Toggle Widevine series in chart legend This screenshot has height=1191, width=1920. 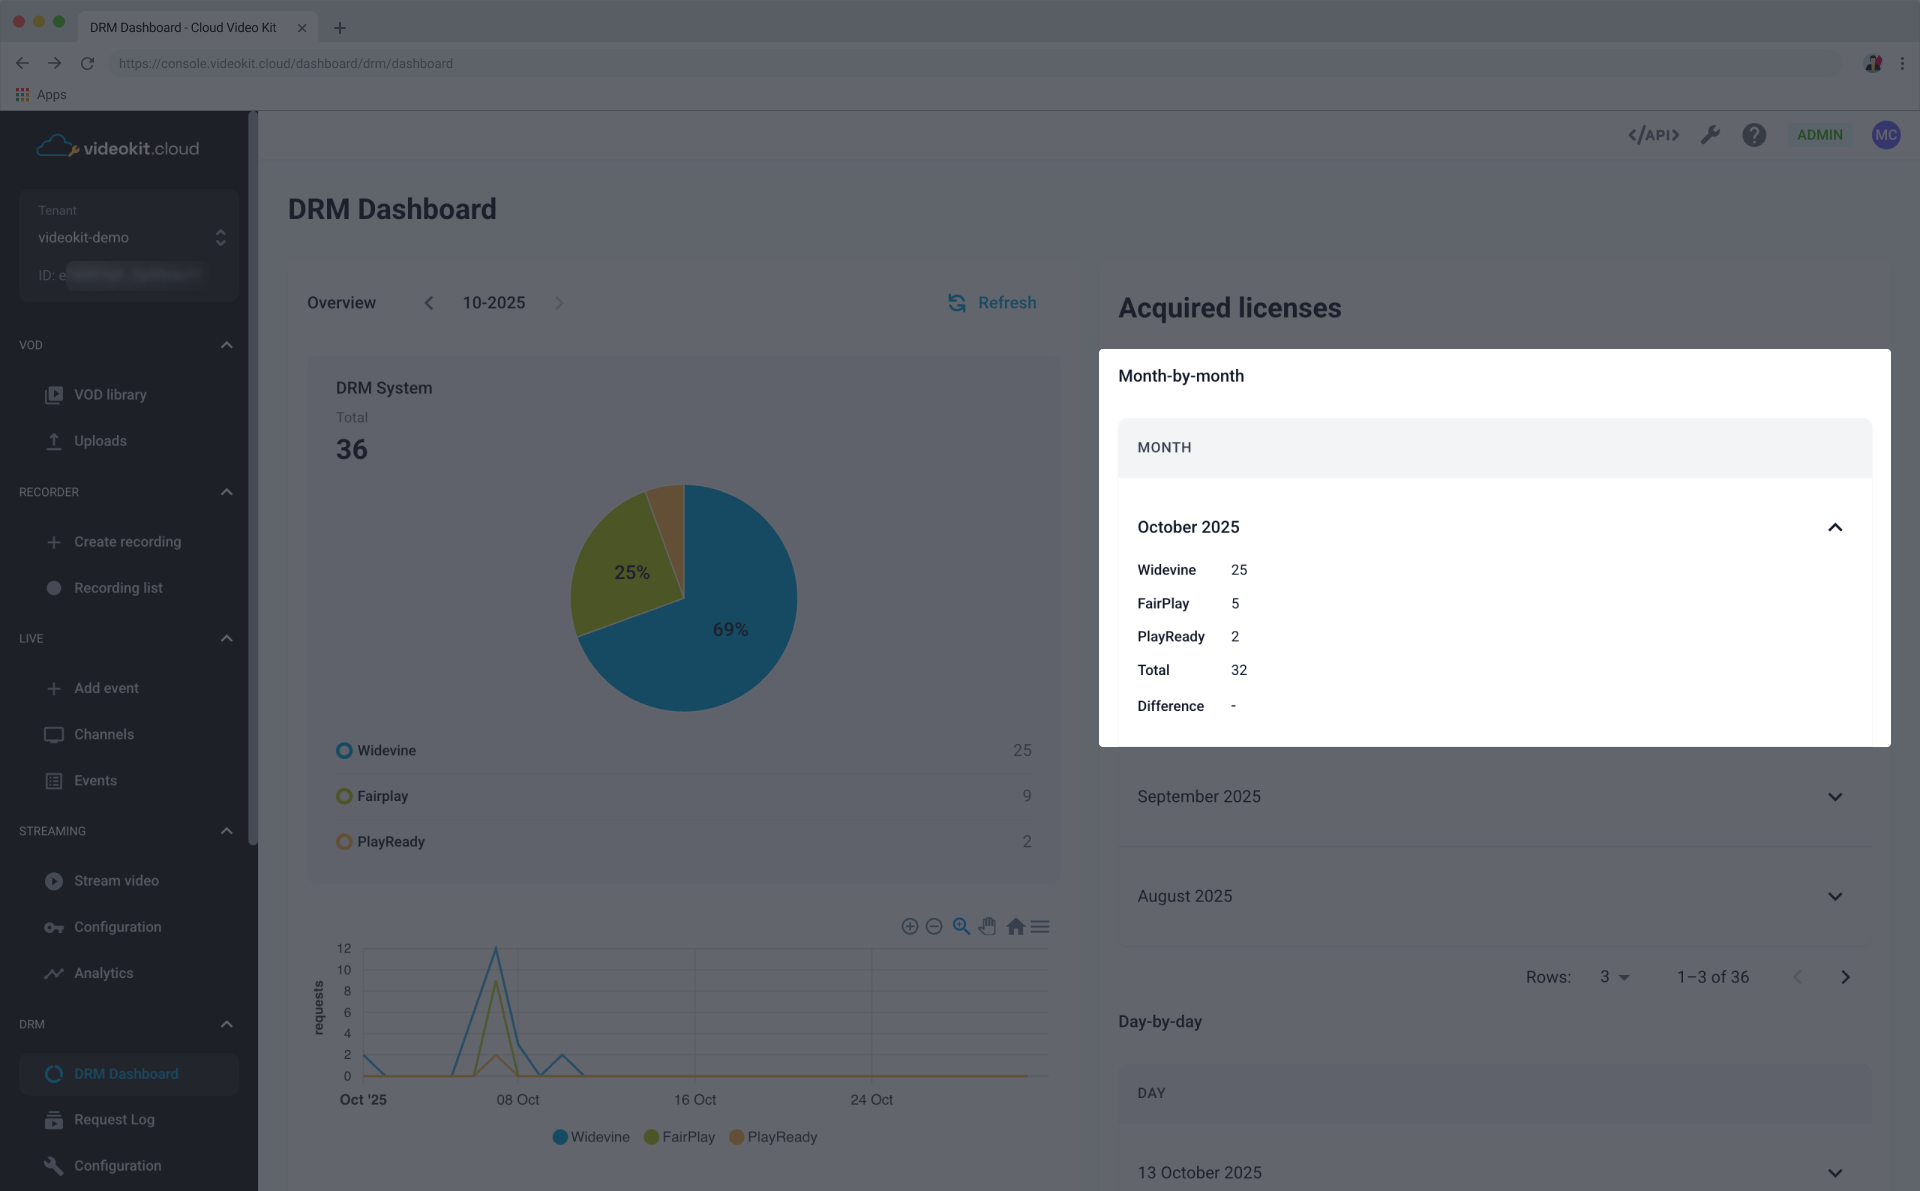tap(590, 1137)
